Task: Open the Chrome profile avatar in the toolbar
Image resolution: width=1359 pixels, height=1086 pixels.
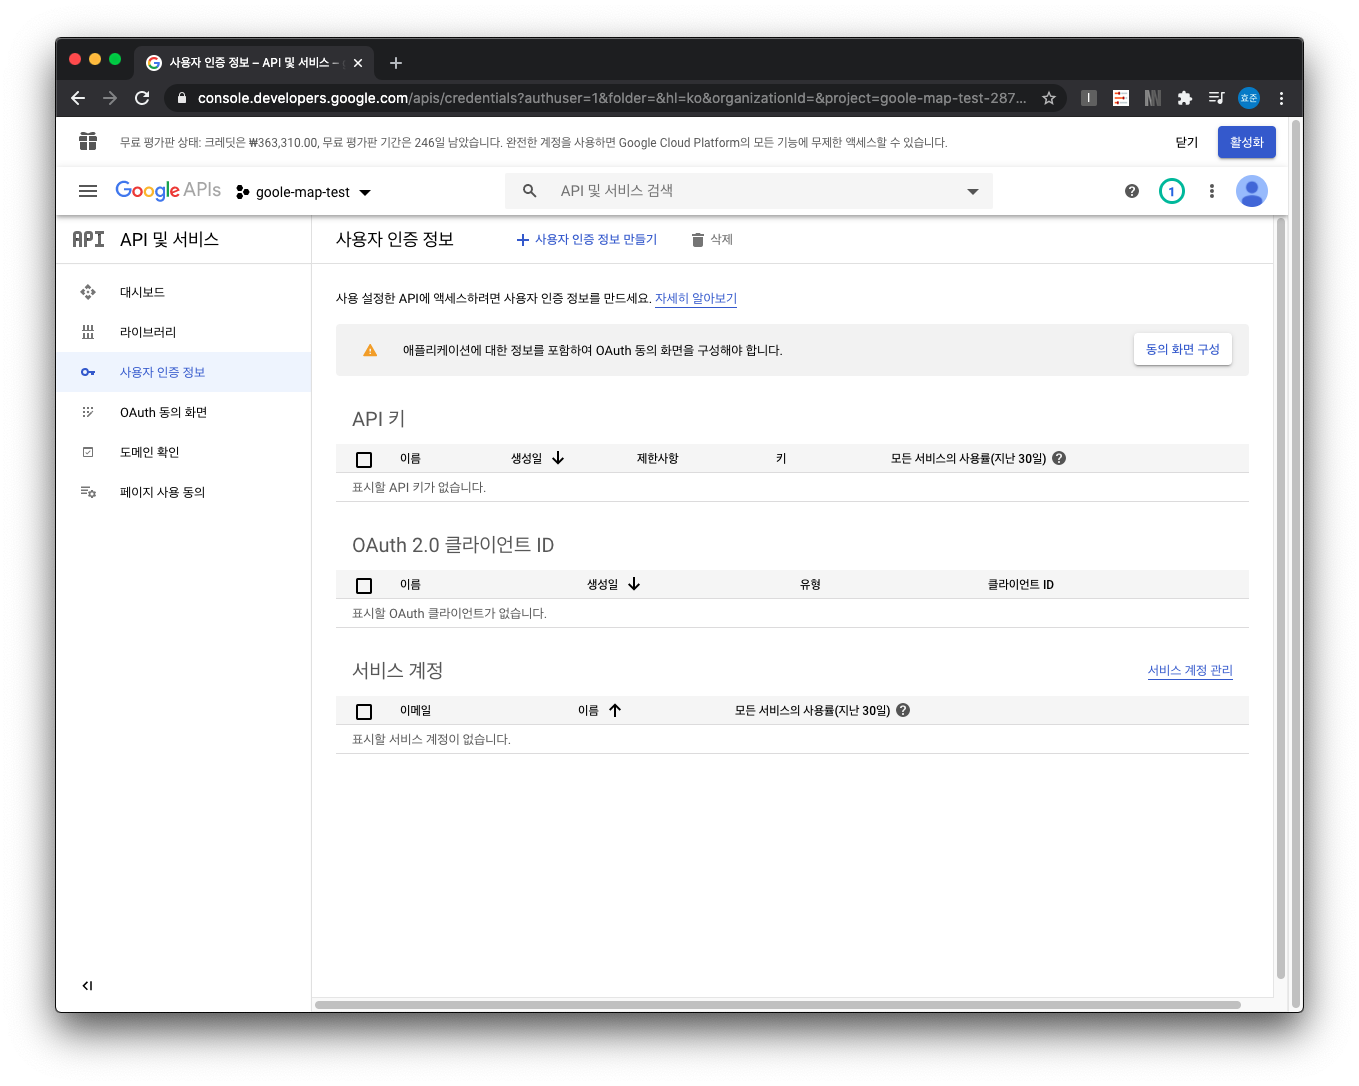Action: pyautogui.click(x=1249, y=98)
